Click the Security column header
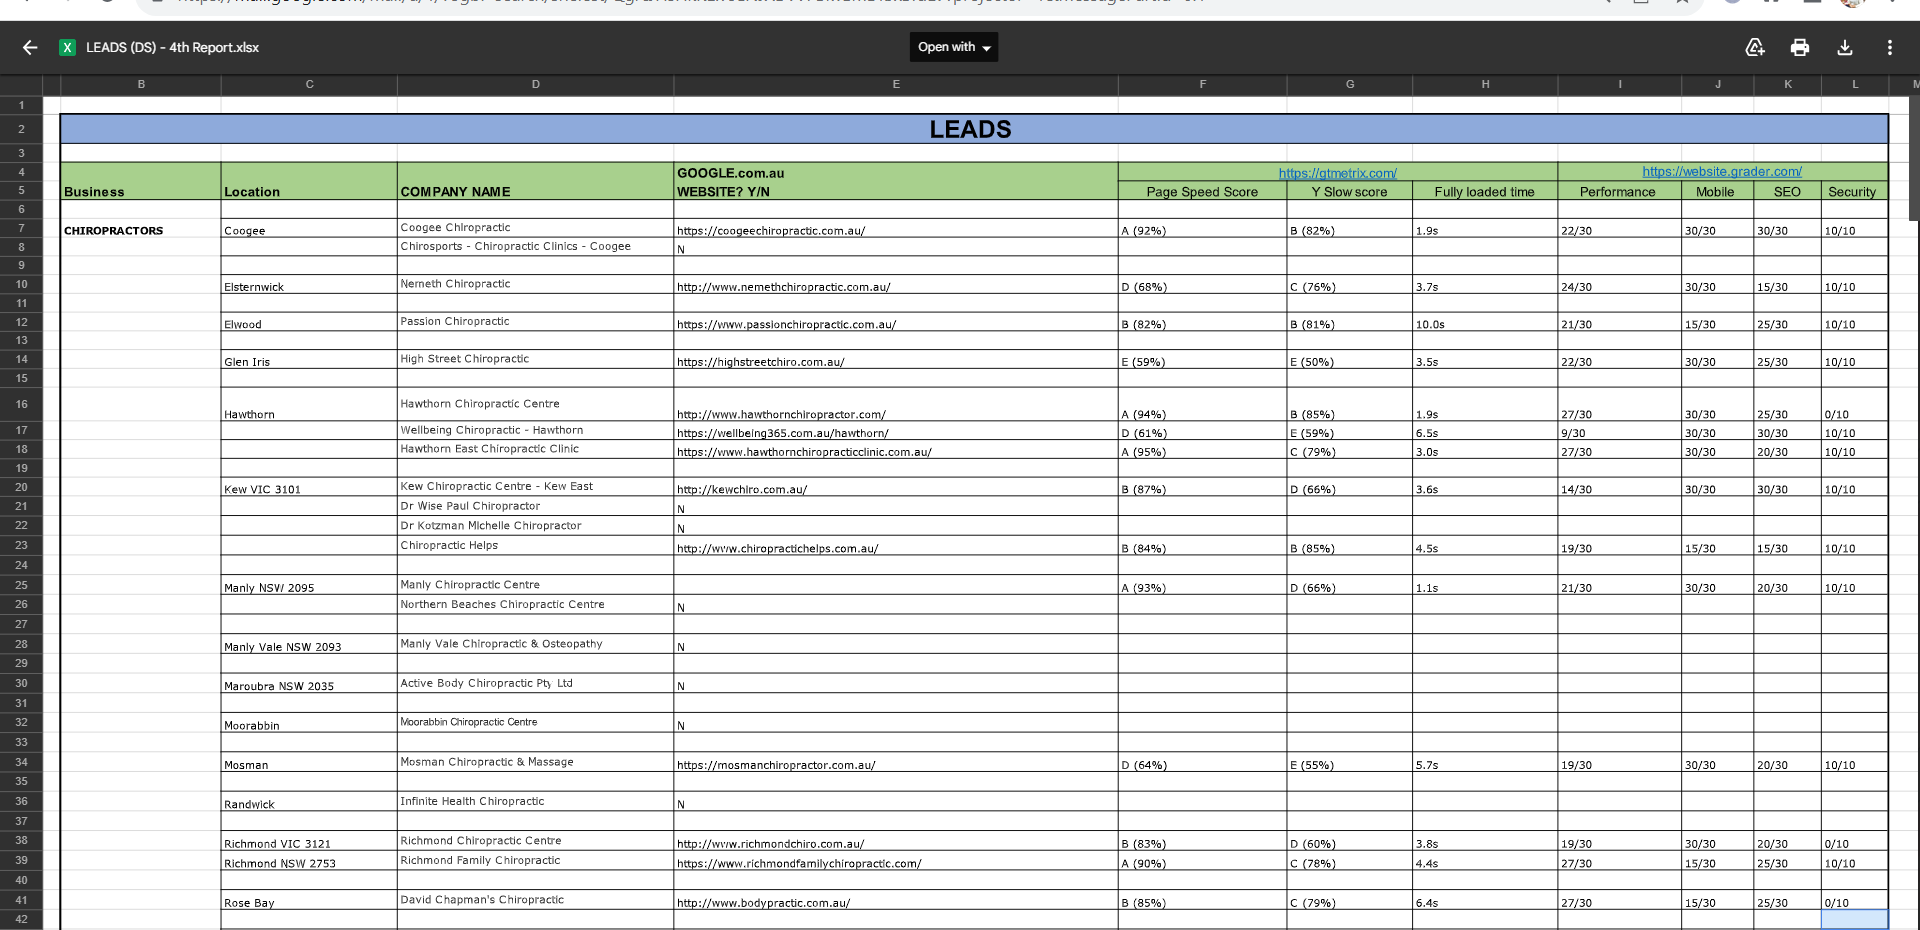This screenshot has height=930, width=1920. [x=1854, y=192]
